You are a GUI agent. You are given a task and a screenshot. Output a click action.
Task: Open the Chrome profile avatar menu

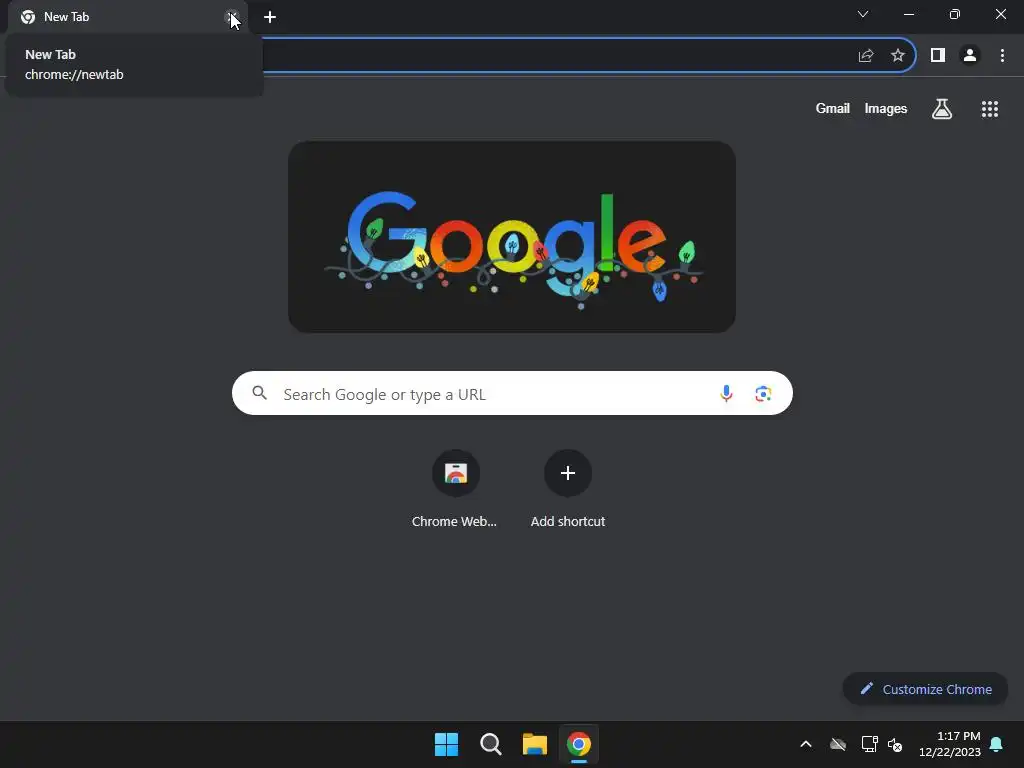tap(970, 56)
